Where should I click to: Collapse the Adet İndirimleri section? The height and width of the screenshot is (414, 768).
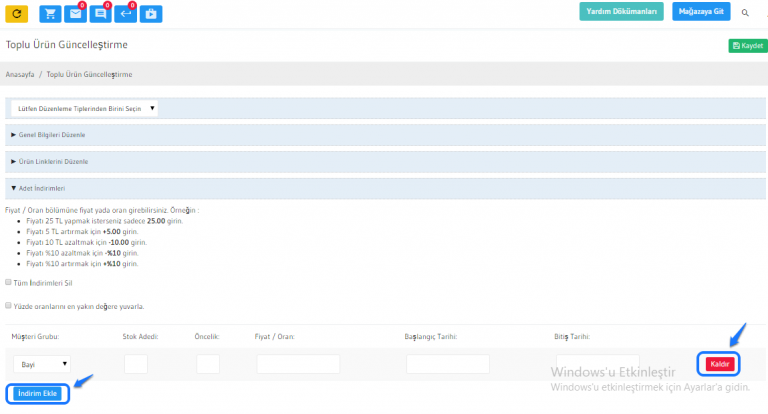point(38,187)
